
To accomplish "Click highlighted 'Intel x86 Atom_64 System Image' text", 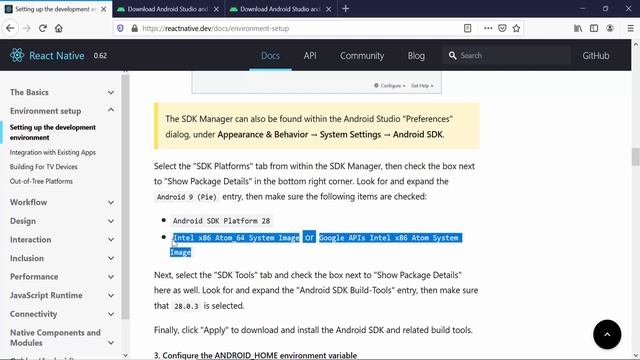I will pyautogui.click(x=236, y=238).
